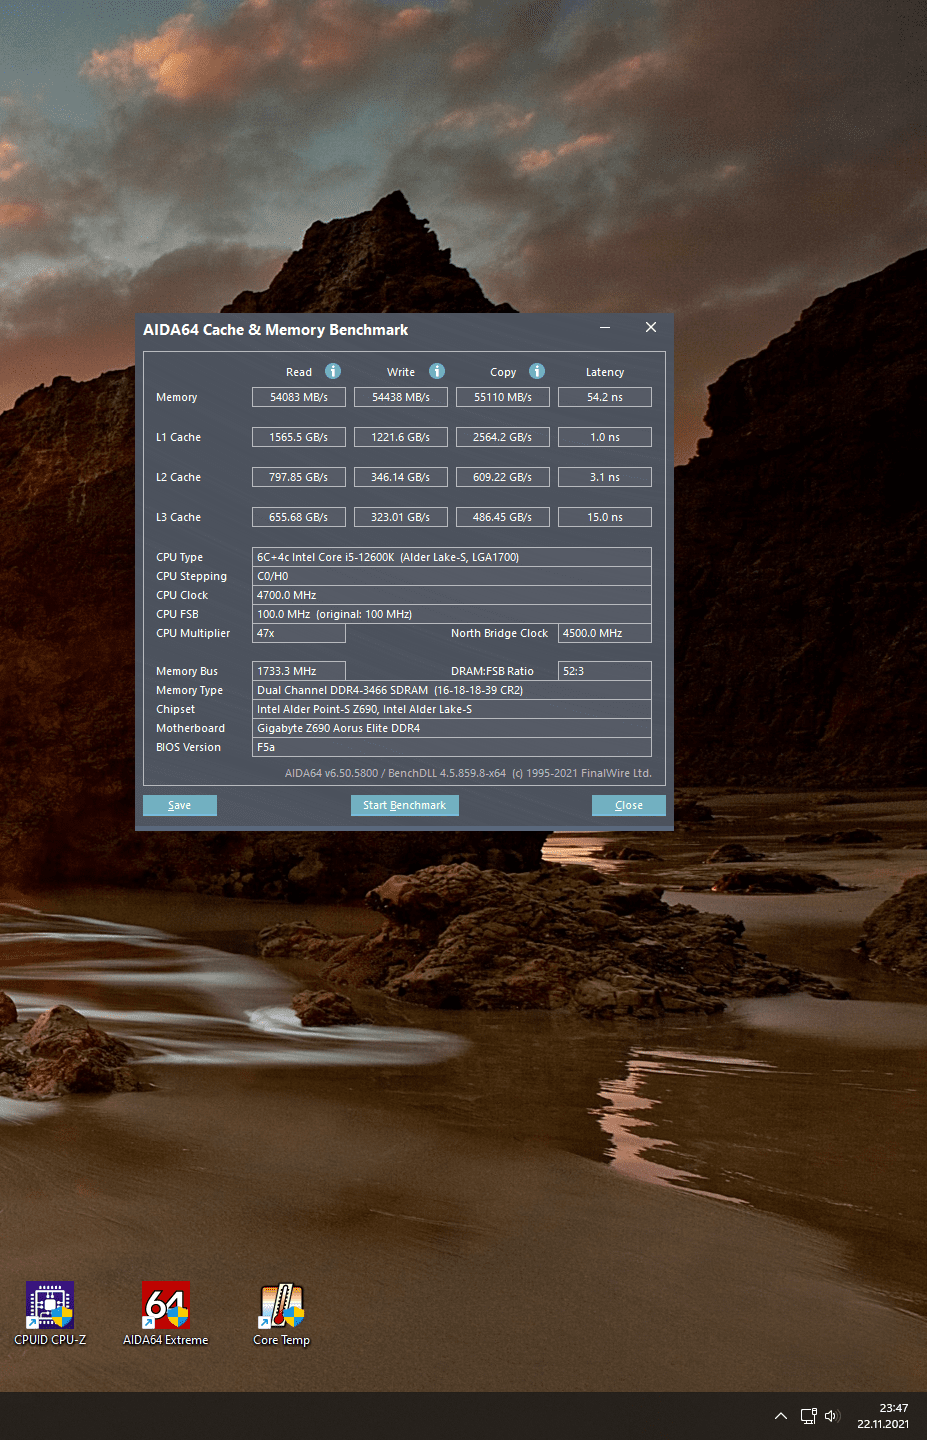Select the L3 Cache Read 655.68 GB/s
Image resolution: width=927 pixels, height=1440 pixels.
[299, 517]
